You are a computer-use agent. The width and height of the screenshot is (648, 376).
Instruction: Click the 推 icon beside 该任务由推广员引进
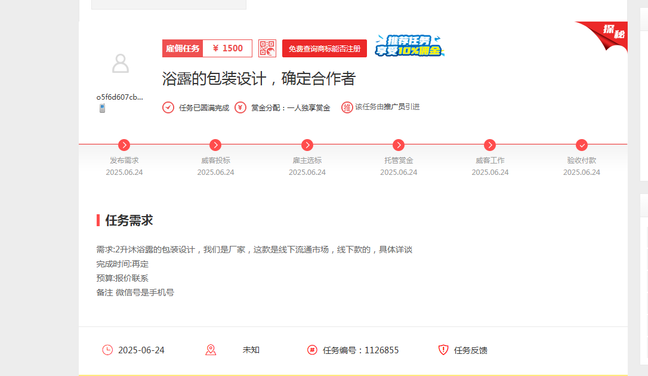tap(347, 107)
